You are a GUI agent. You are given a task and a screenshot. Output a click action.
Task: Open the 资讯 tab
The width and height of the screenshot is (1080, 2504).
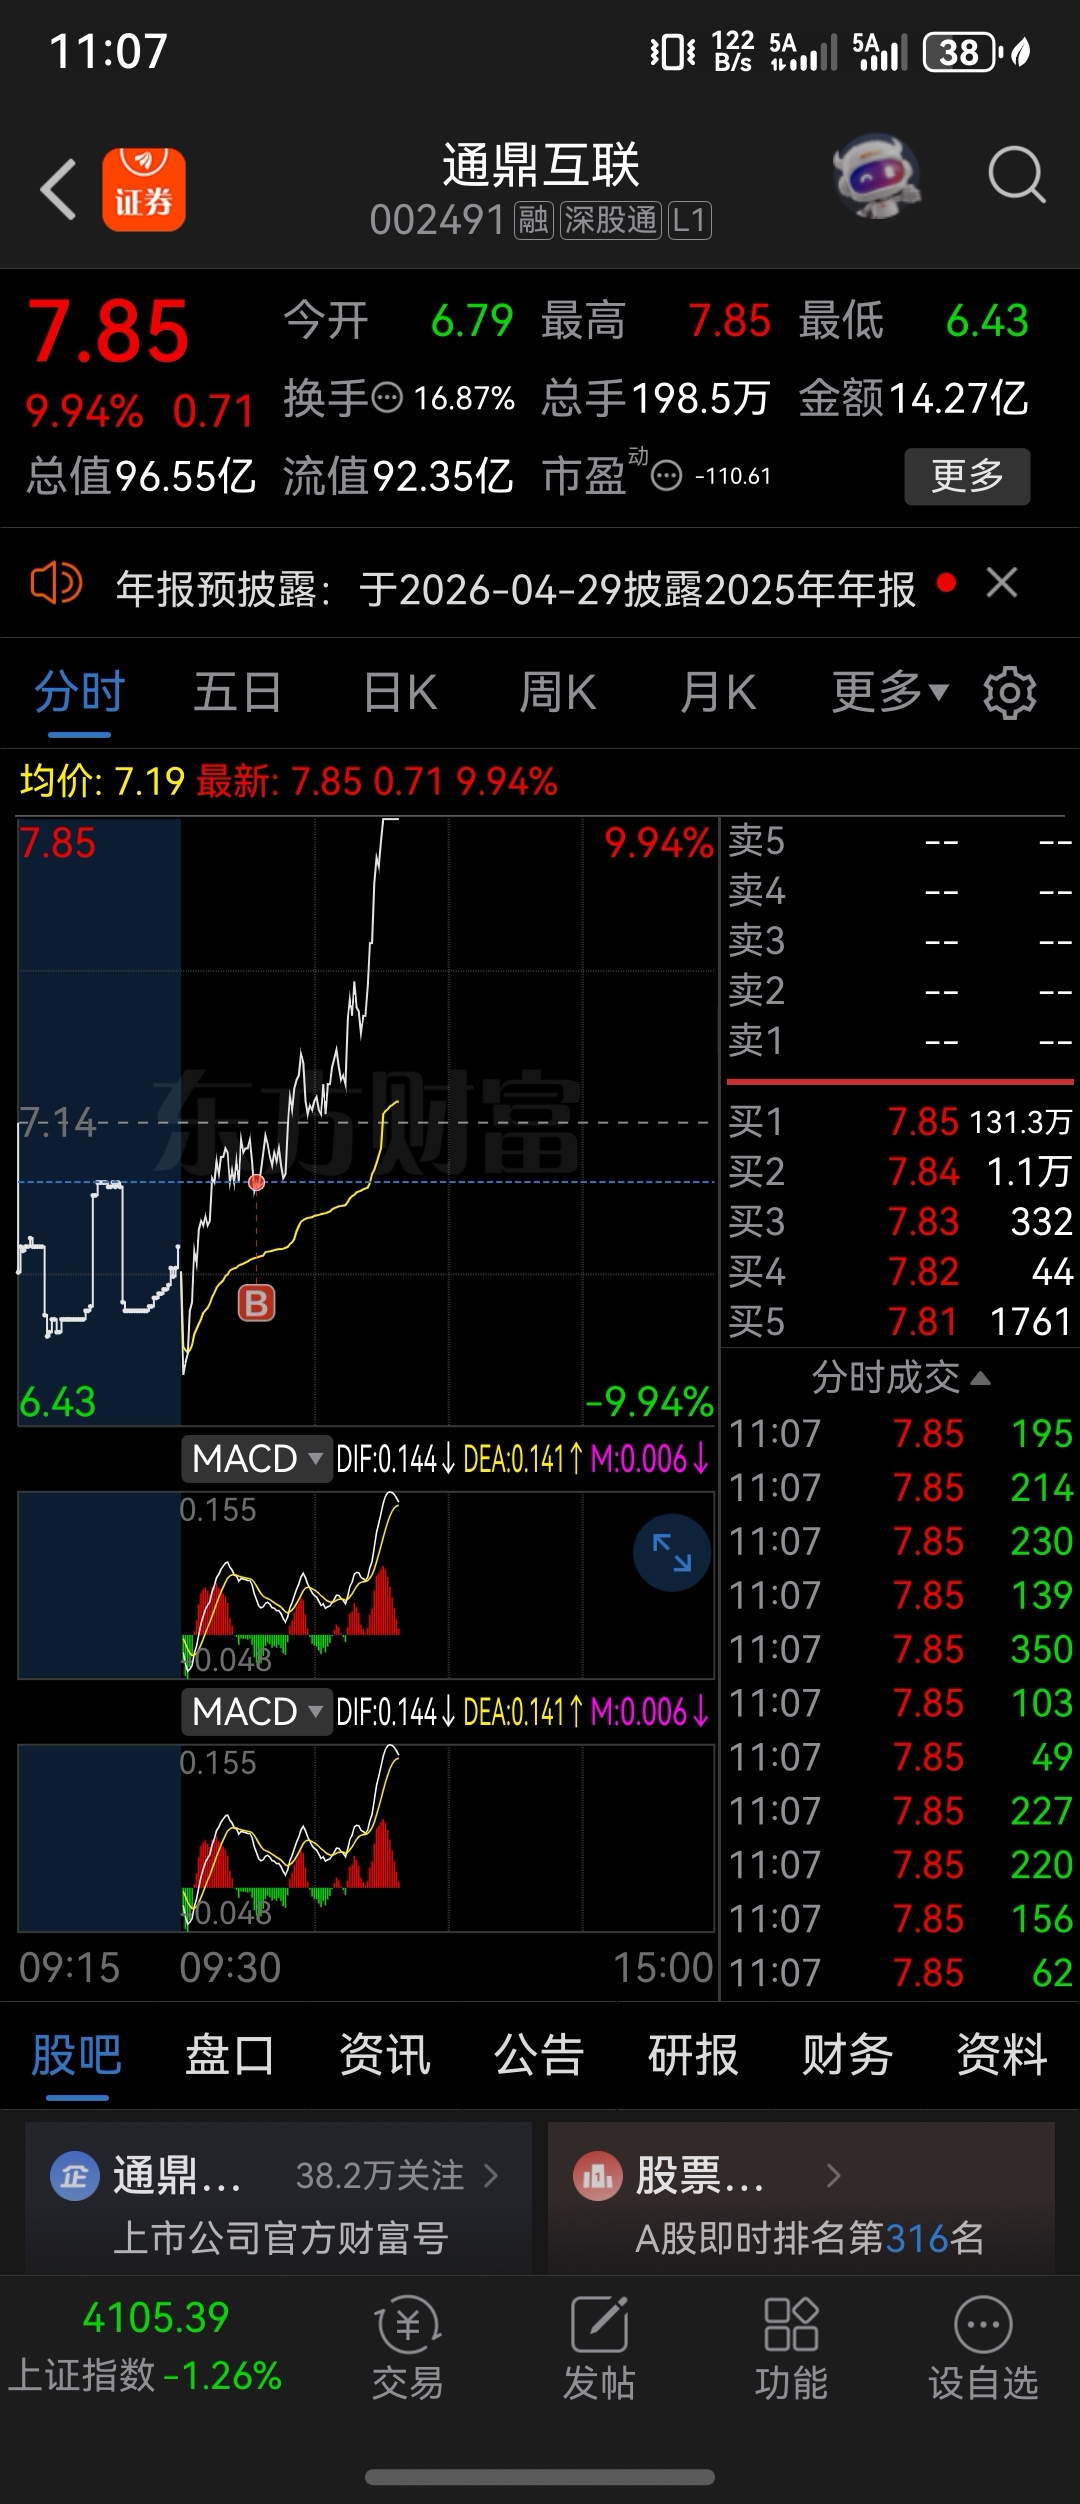click(385, 2056)
